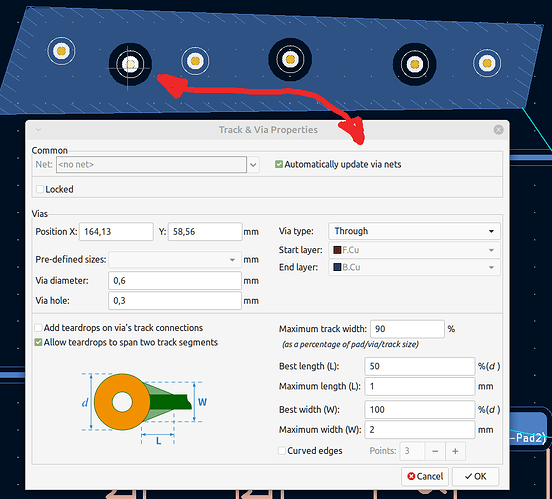Decrease curved edge points with minus button

click(435, 451)
